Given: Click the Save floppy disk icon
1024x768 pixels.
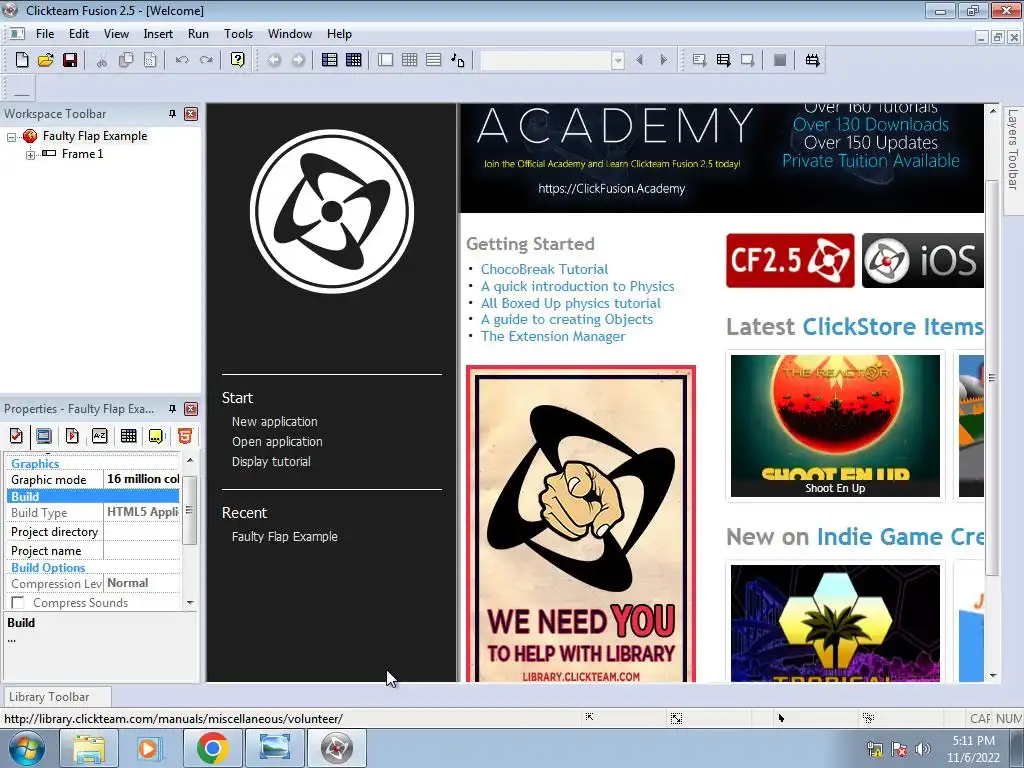Looking at the screenshot, I should pyautogui.click(x=70, y=60).
